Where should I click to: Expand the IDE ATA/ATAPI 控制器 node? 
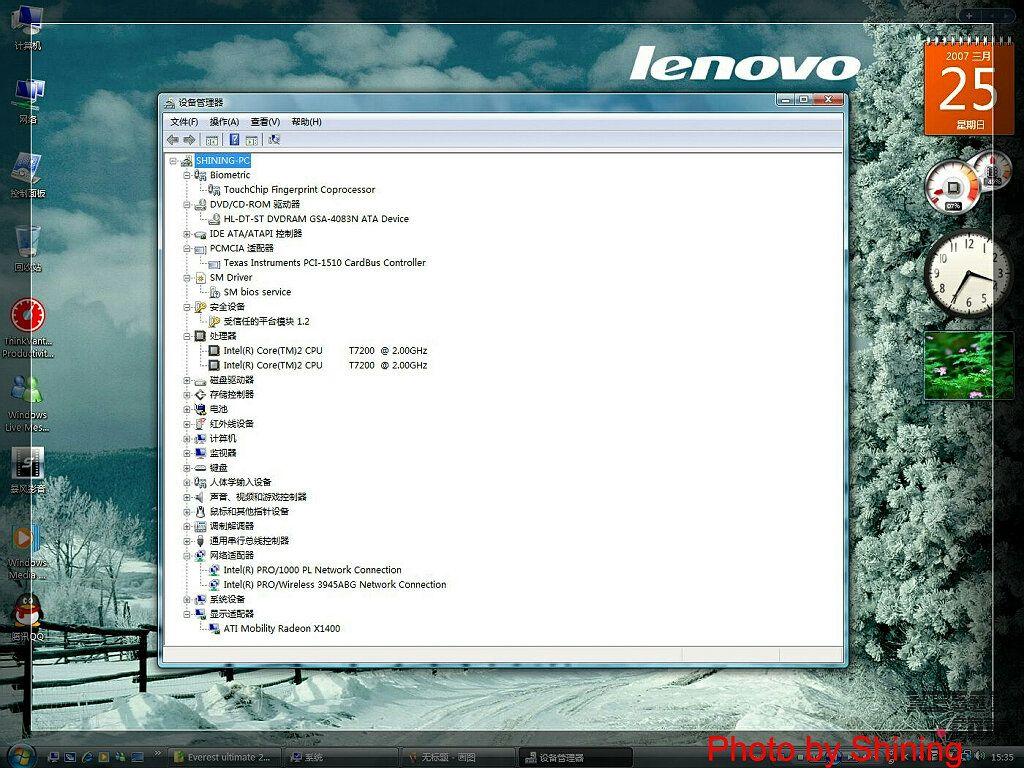(x=186, y=234)
